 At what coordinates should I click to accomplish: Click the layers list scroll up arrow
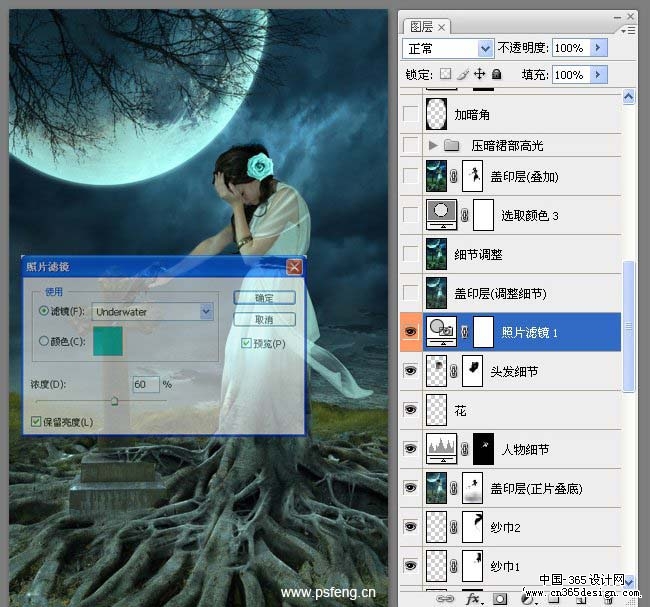(628, 97)
